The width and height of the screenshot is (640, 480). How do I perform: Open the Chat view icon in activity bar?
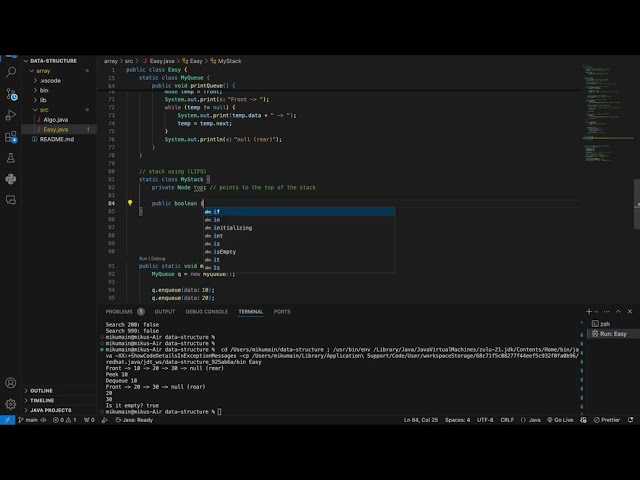[x=11, y=200]
